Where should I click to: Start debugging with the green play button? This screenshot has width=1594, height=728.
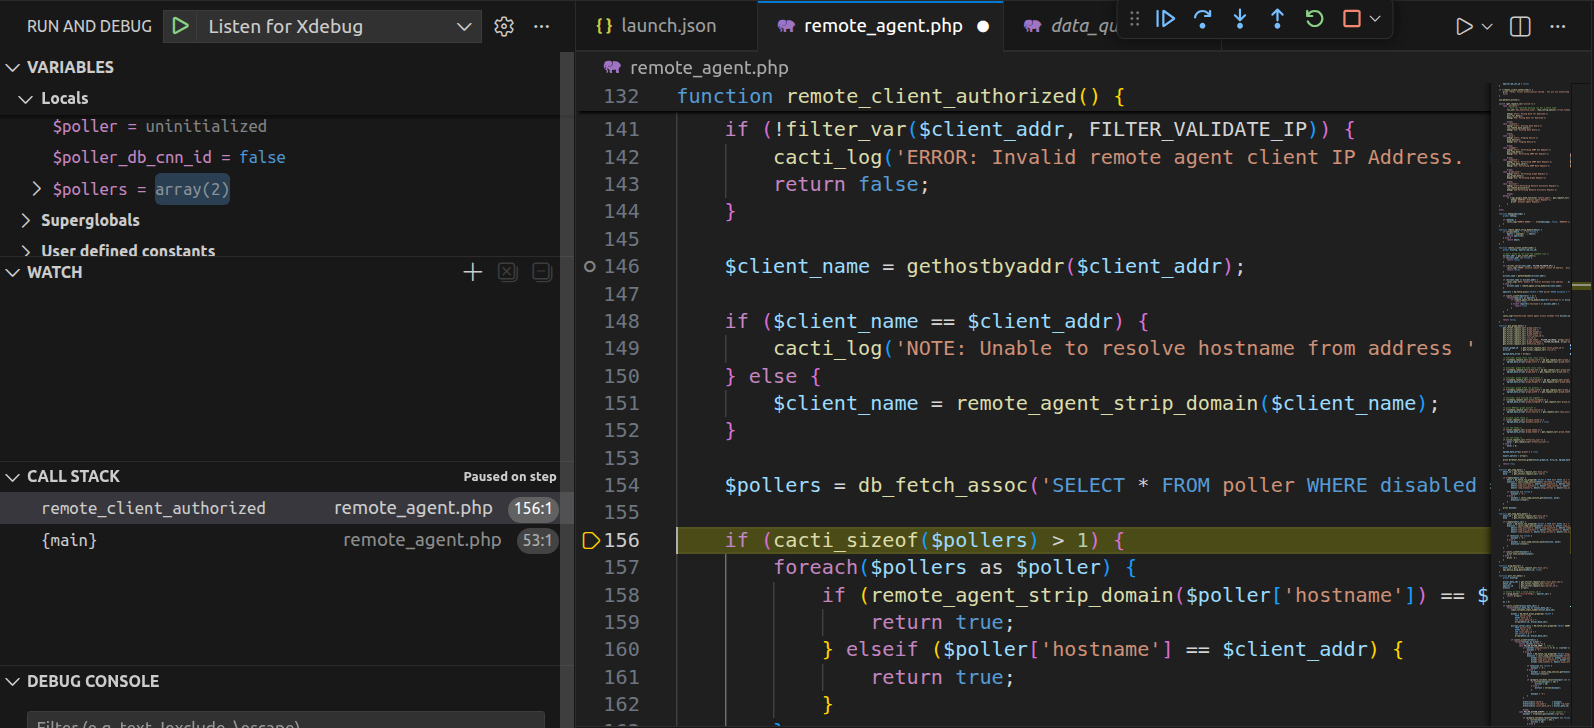pos(180,27)
